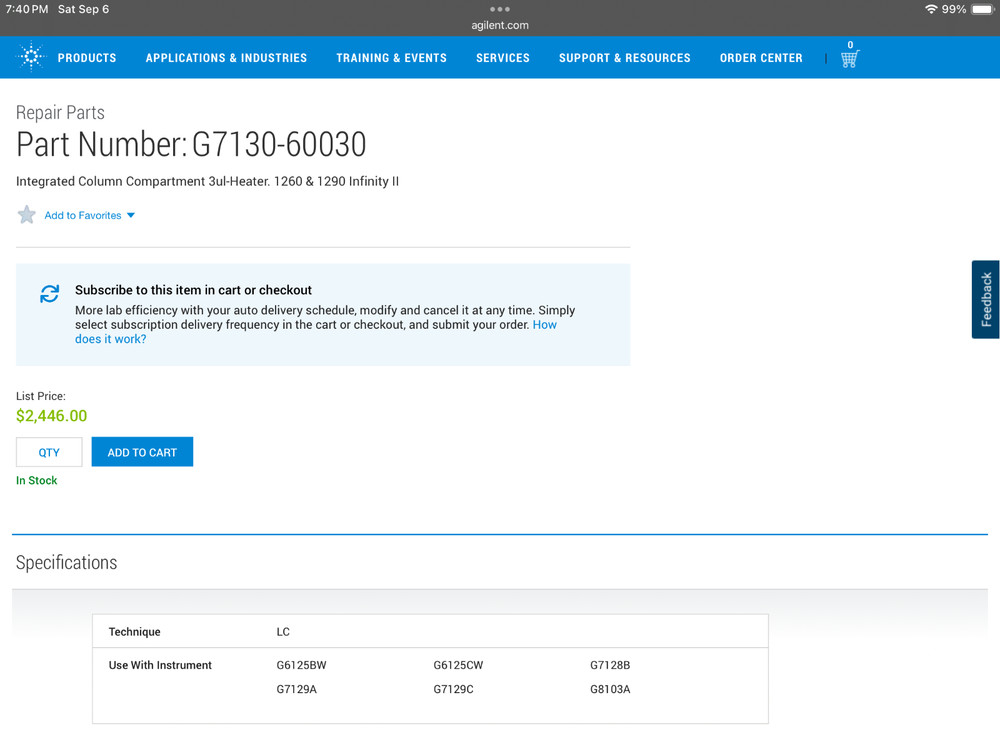The width and height of the screenshot is (1000, 750).
Task: Click the Feedback side tab
Action: coord(985,299)
